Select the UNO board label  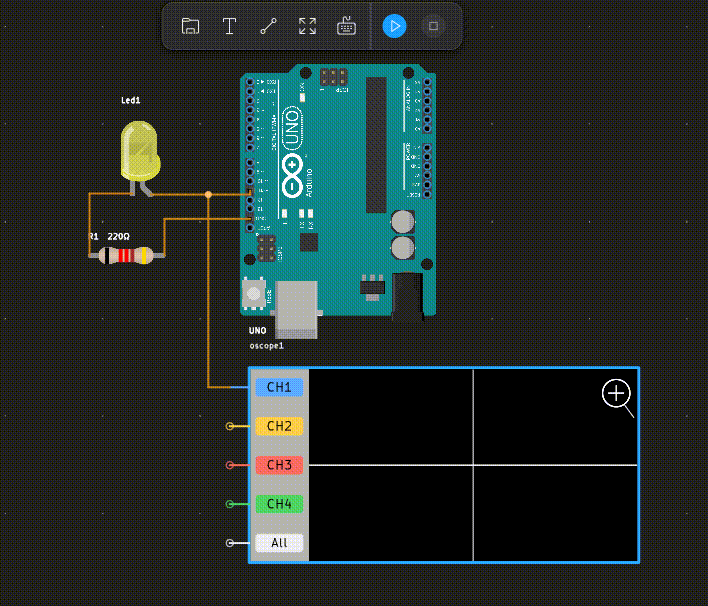257,331
